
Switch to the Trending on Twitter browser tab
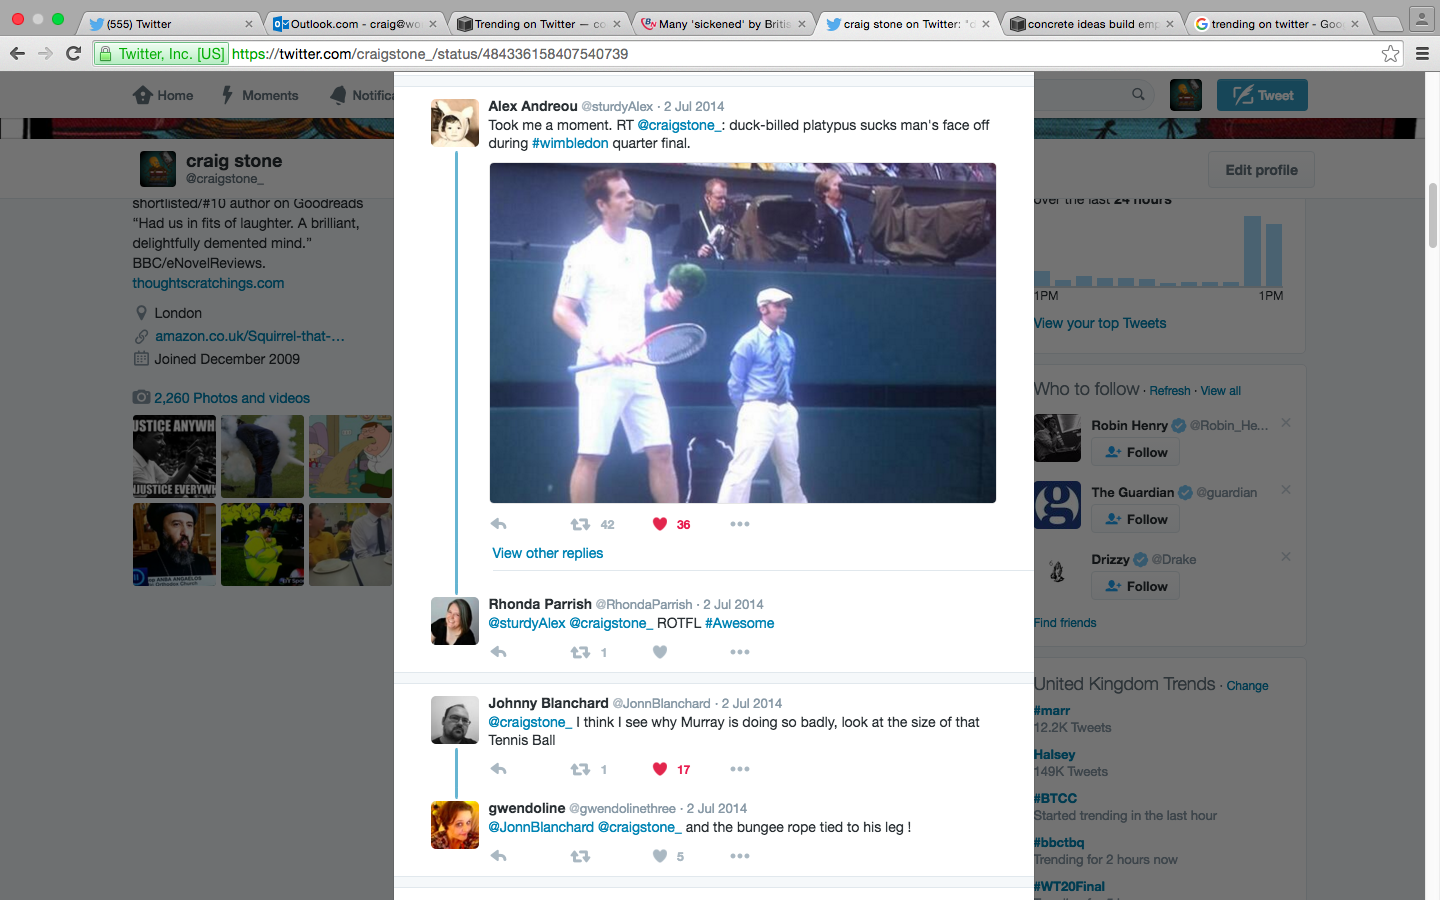(540, 24)
